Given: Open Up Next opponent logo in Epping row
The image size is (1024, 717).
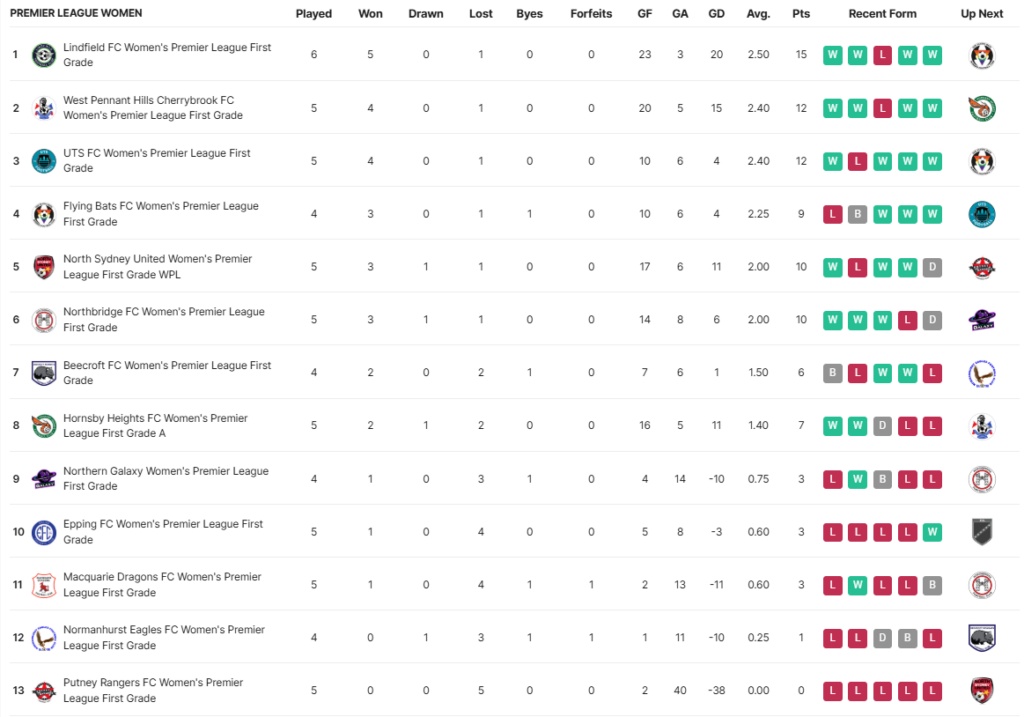Looking at the screenshot, I should 982,532.
